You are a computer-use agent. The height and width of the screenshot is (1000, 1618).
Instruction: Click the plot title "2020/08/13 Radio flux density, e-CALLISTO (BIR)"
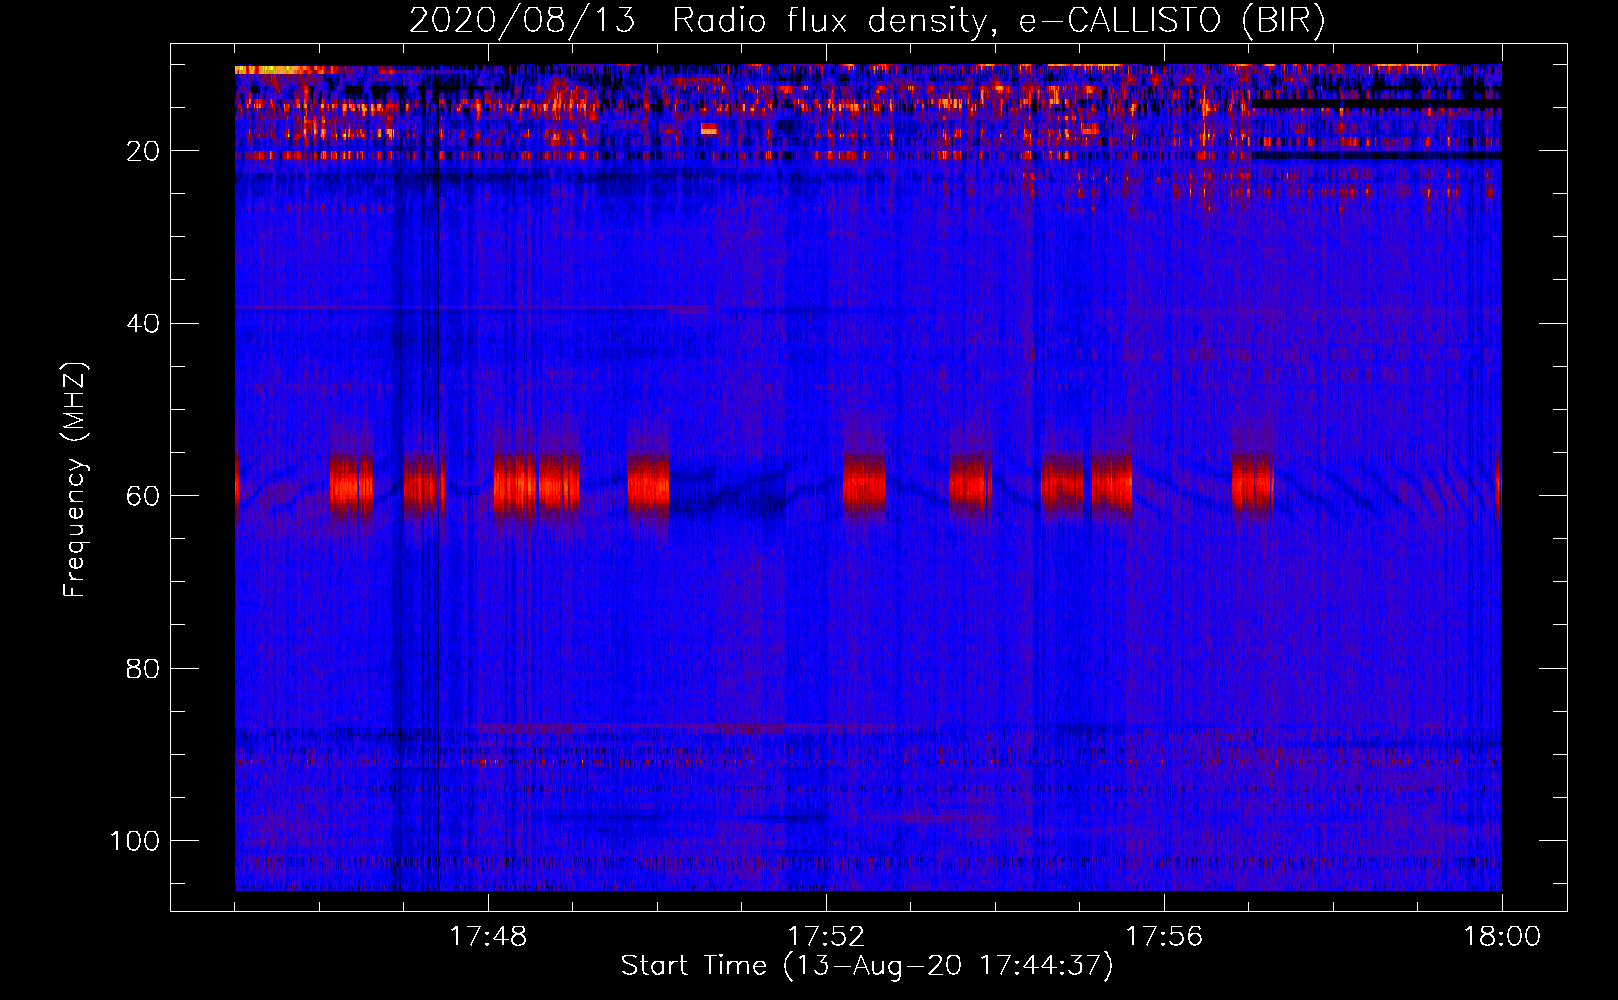[867, 21]
